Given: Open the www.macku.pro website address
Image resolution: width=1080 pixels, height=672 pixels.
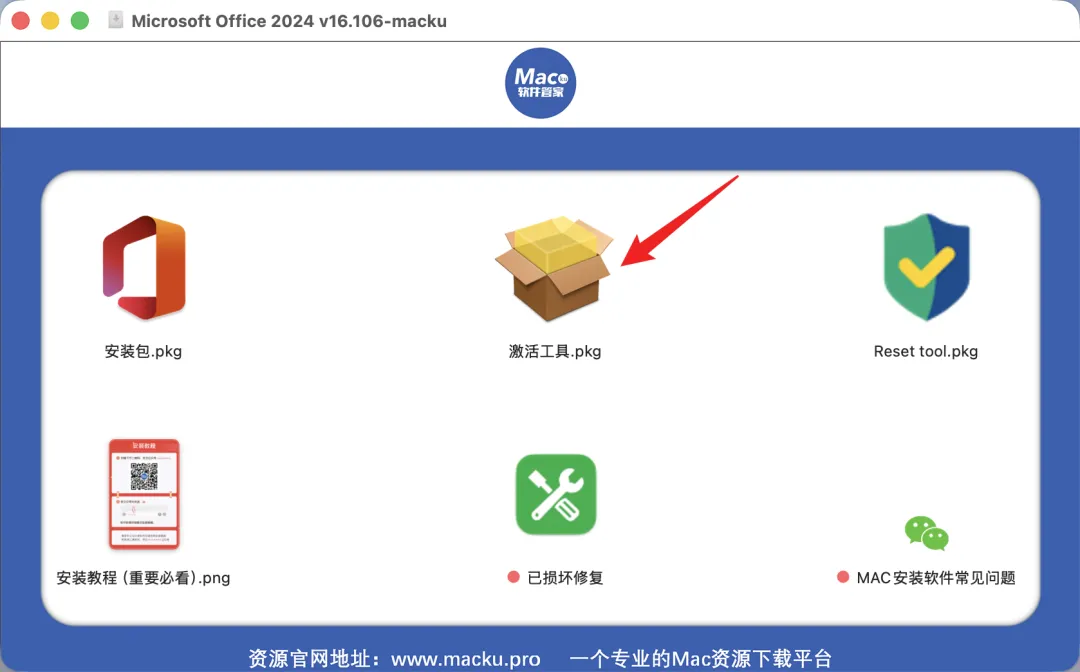Looking at the screenshot, I should (x=466, y=659).
